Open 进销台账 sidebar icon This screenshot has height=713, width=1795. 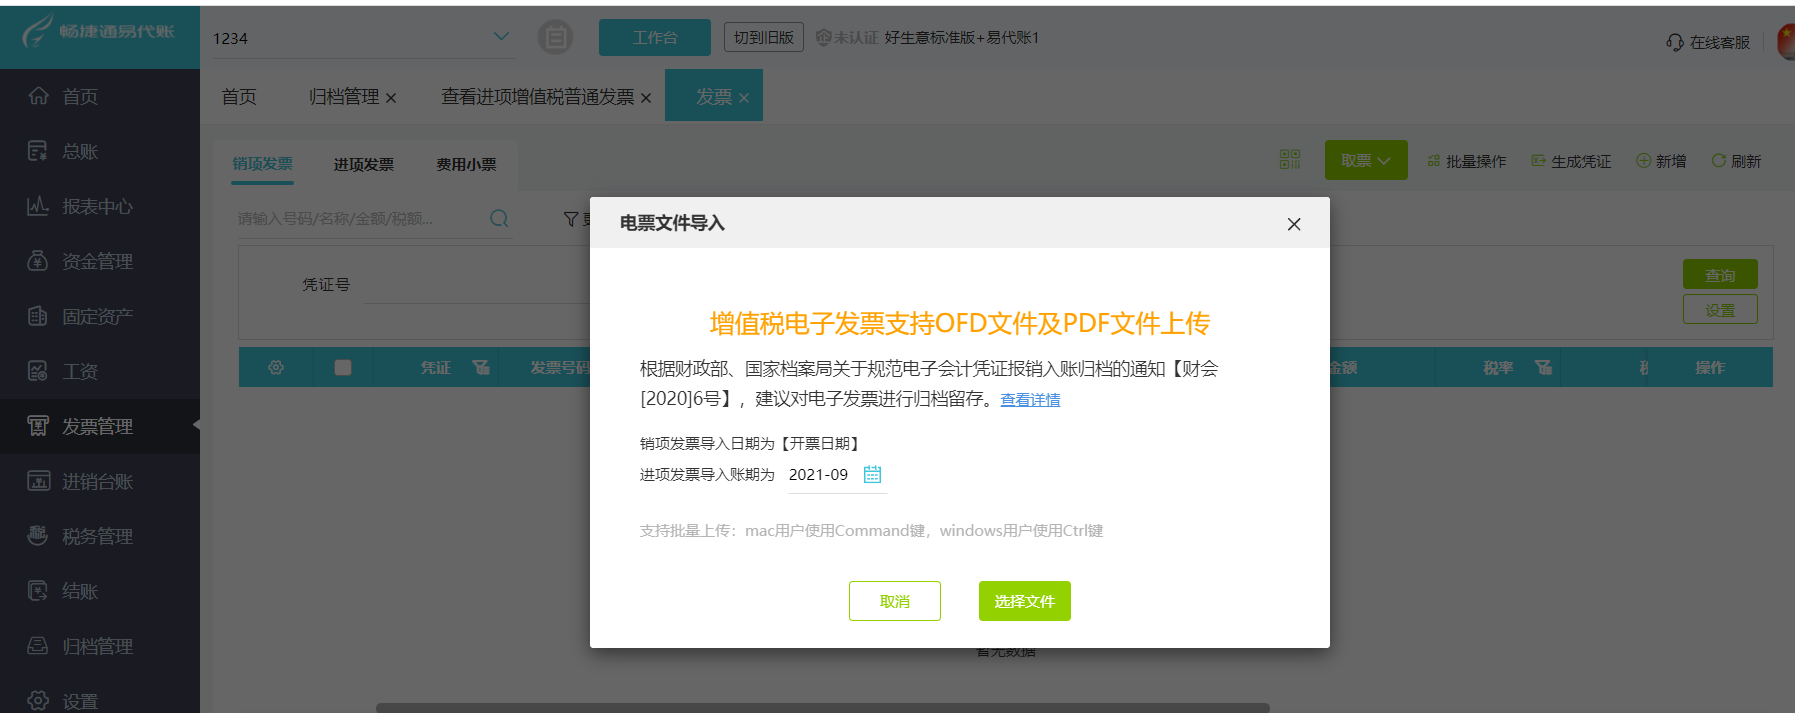click(x=38, y=481)
